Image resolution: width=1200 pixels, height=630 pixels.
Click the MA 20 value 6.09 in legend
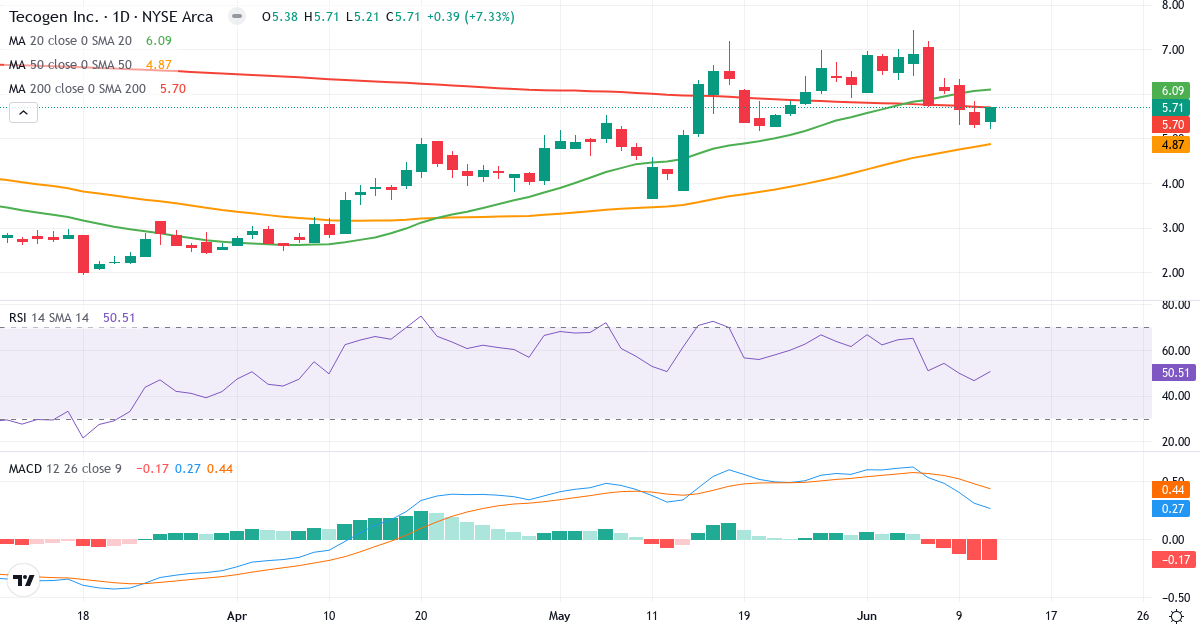158,41
